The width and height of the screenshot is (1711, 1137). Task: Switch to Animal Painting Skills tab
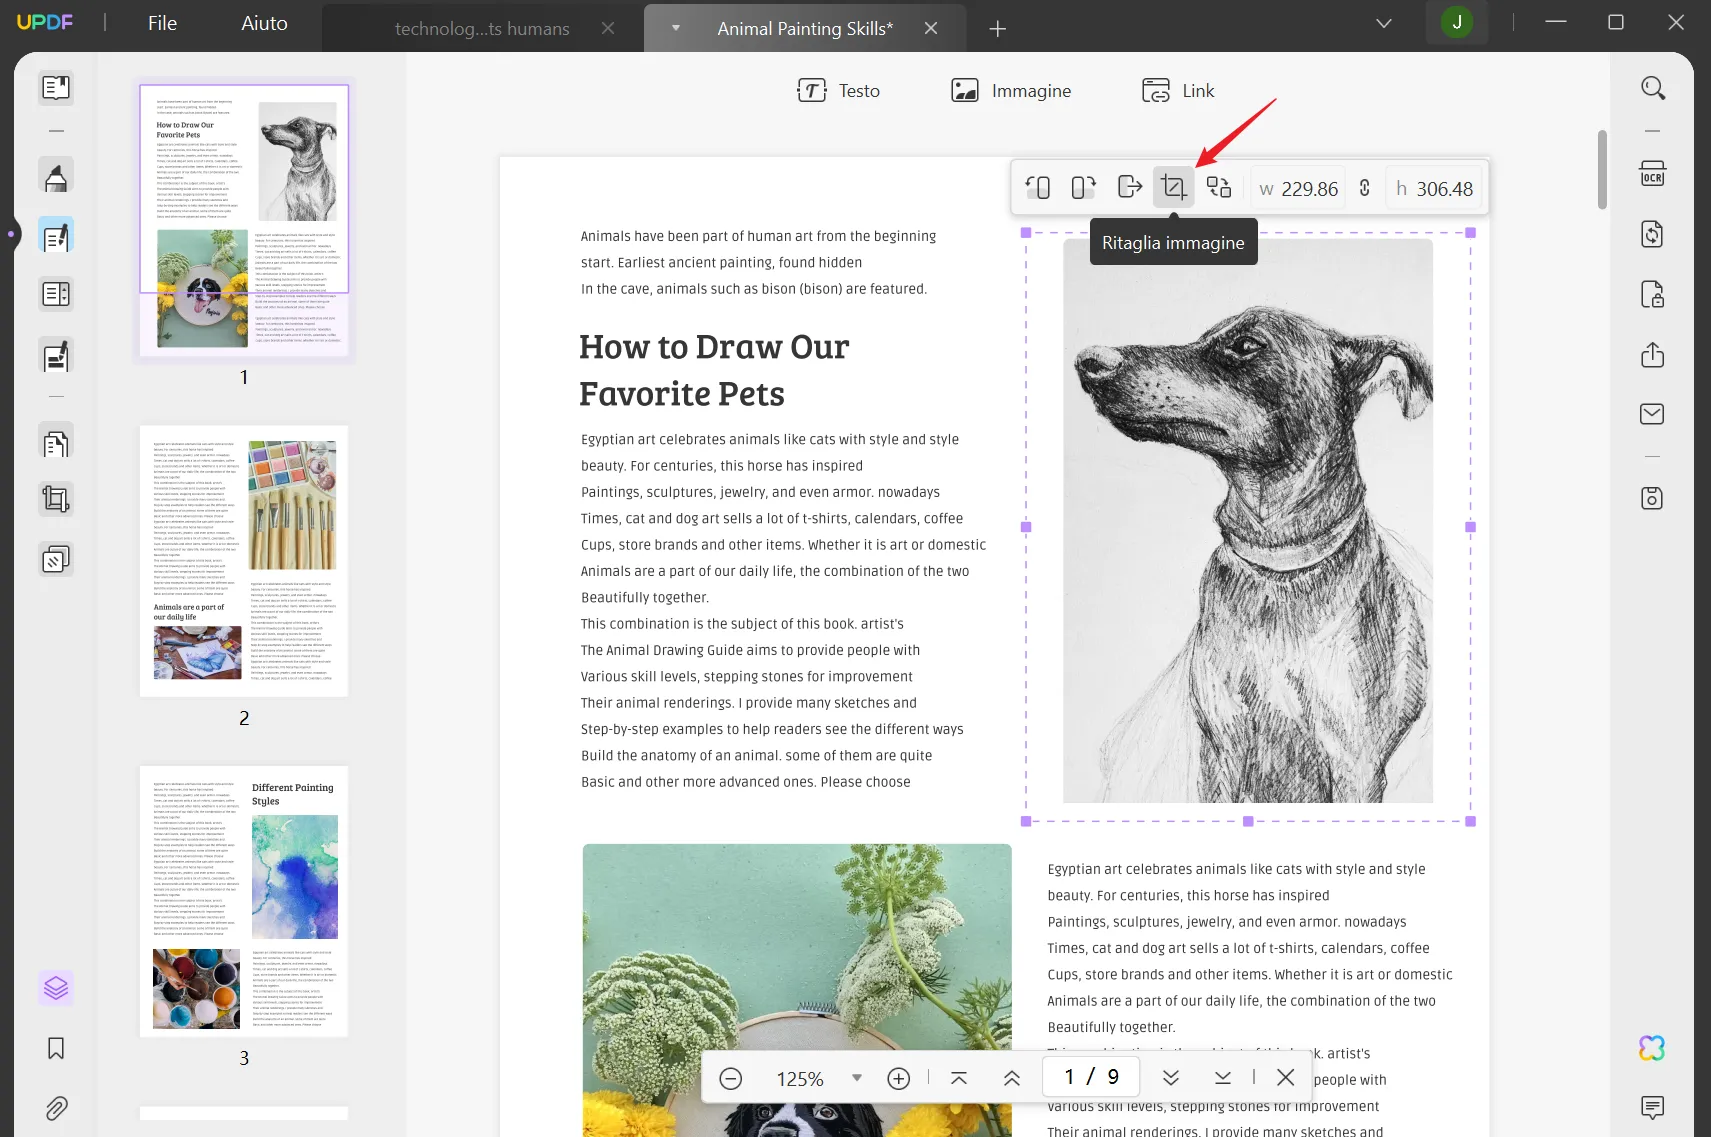coord(805,29)
